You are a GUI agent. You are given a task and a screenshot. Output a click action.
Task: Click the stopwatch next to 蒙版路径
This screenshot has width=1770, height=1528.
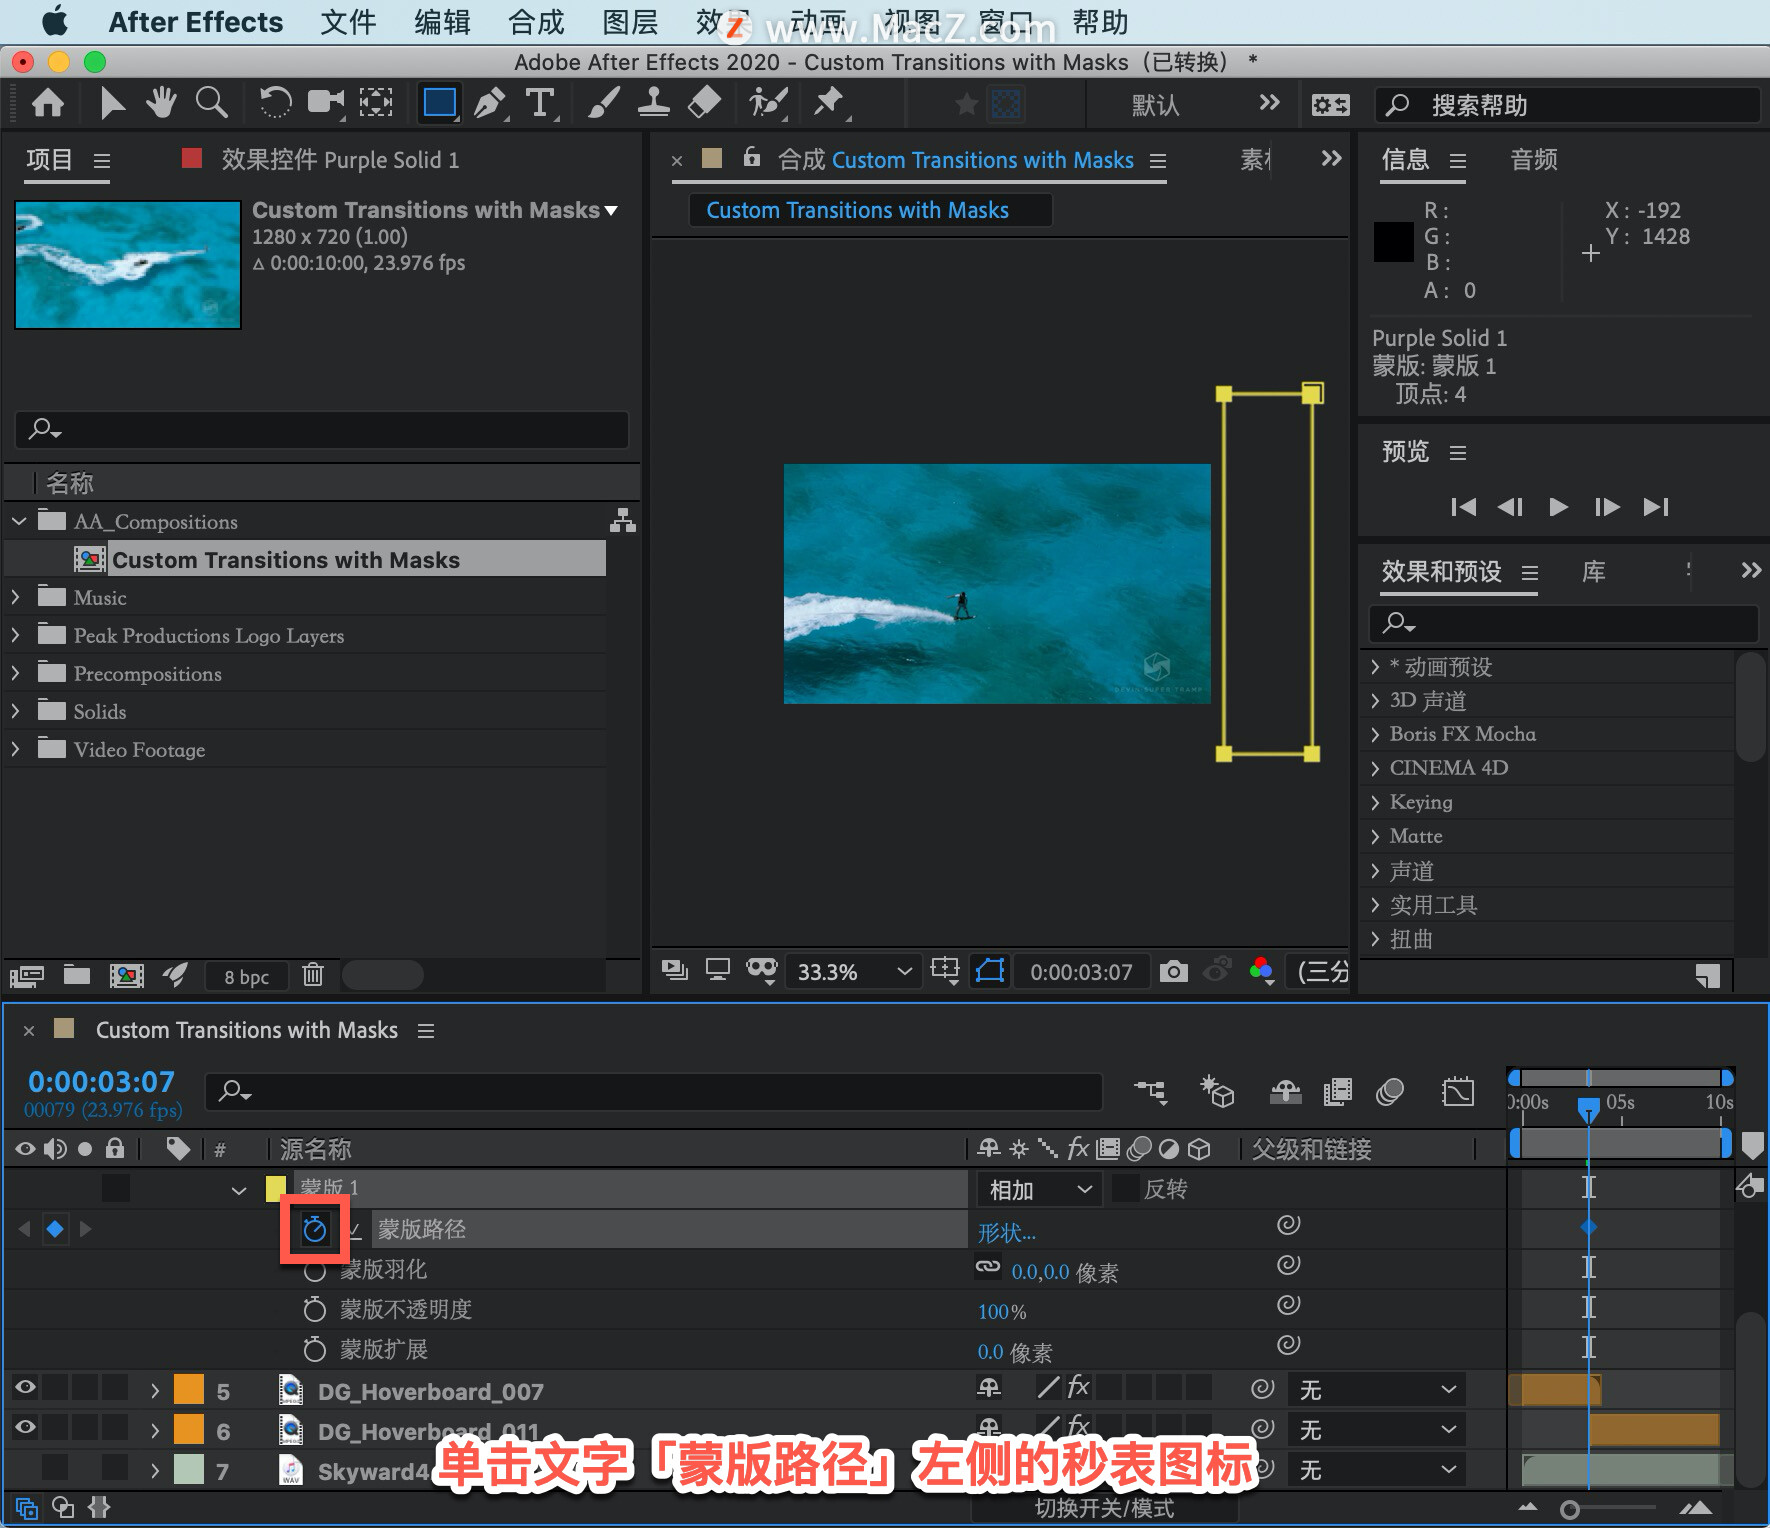315,1229
